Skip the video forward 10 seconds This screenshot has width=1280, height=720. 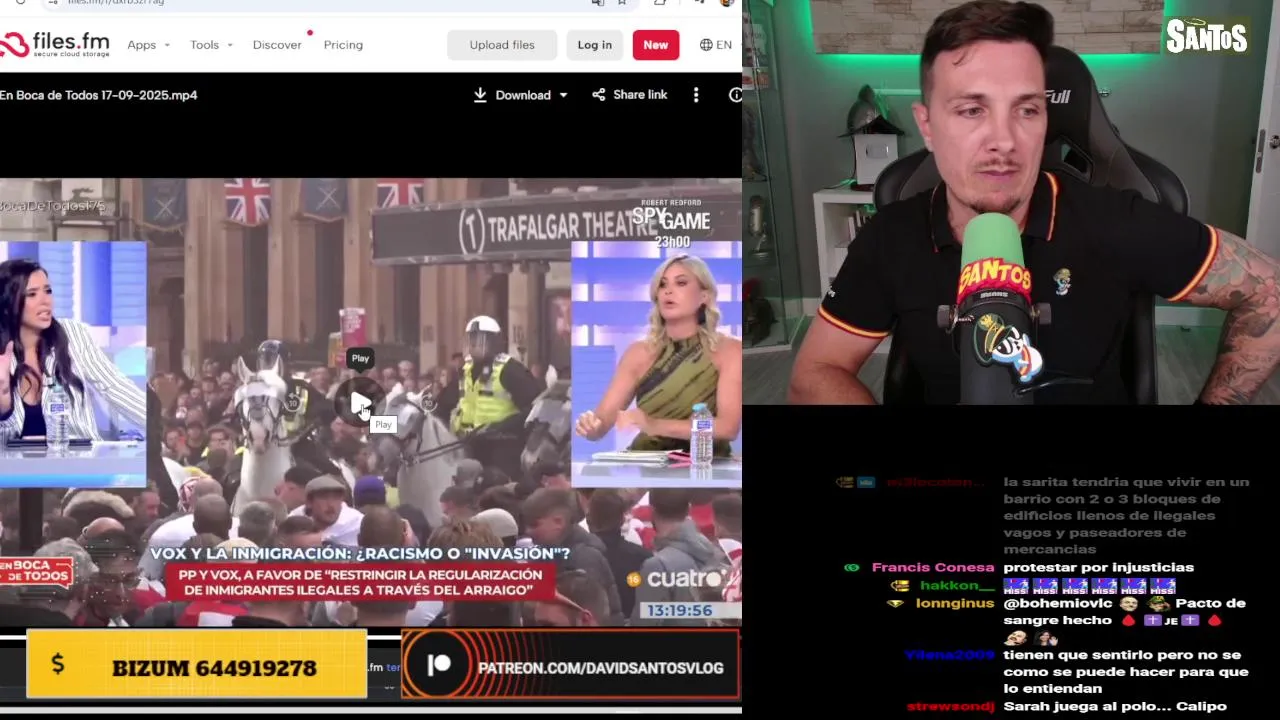pos(428,403)
